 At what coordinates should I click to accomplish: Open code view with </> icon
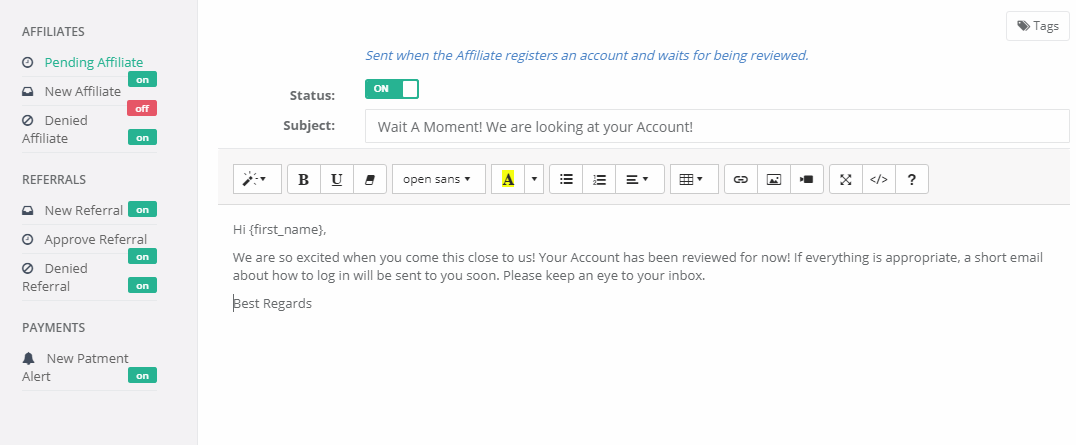[x=879, y=179]
